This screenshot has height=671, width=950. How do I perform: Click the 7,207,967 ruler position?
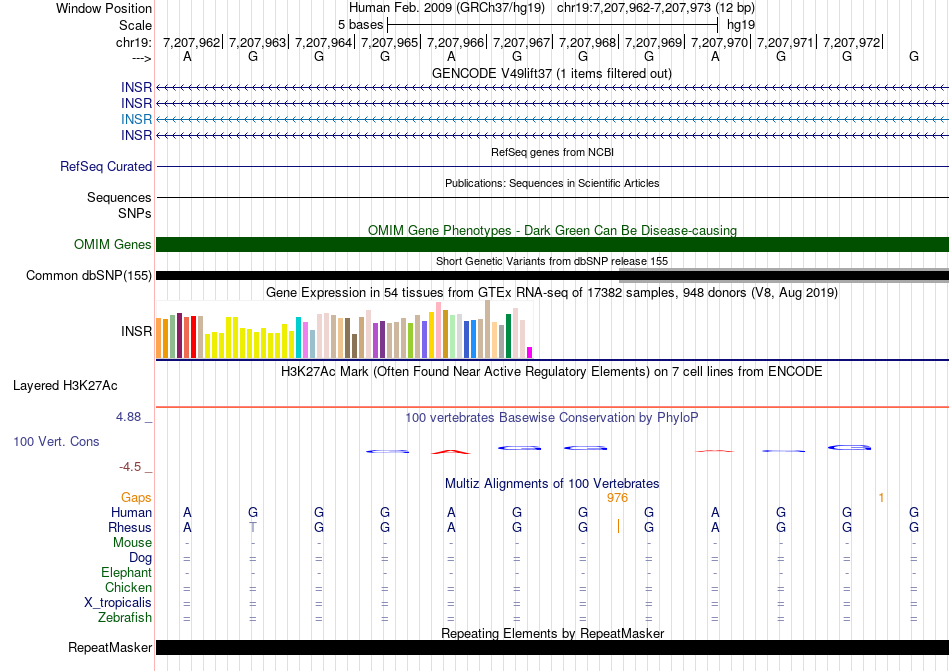[522, 42]
